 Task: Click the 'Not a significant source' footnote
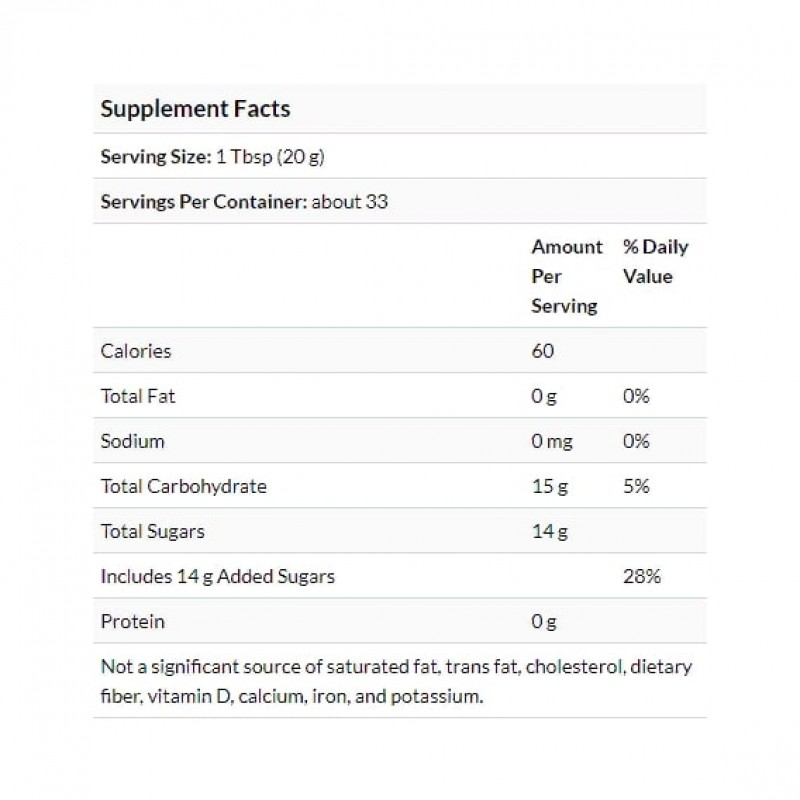[x=397, y=681]
